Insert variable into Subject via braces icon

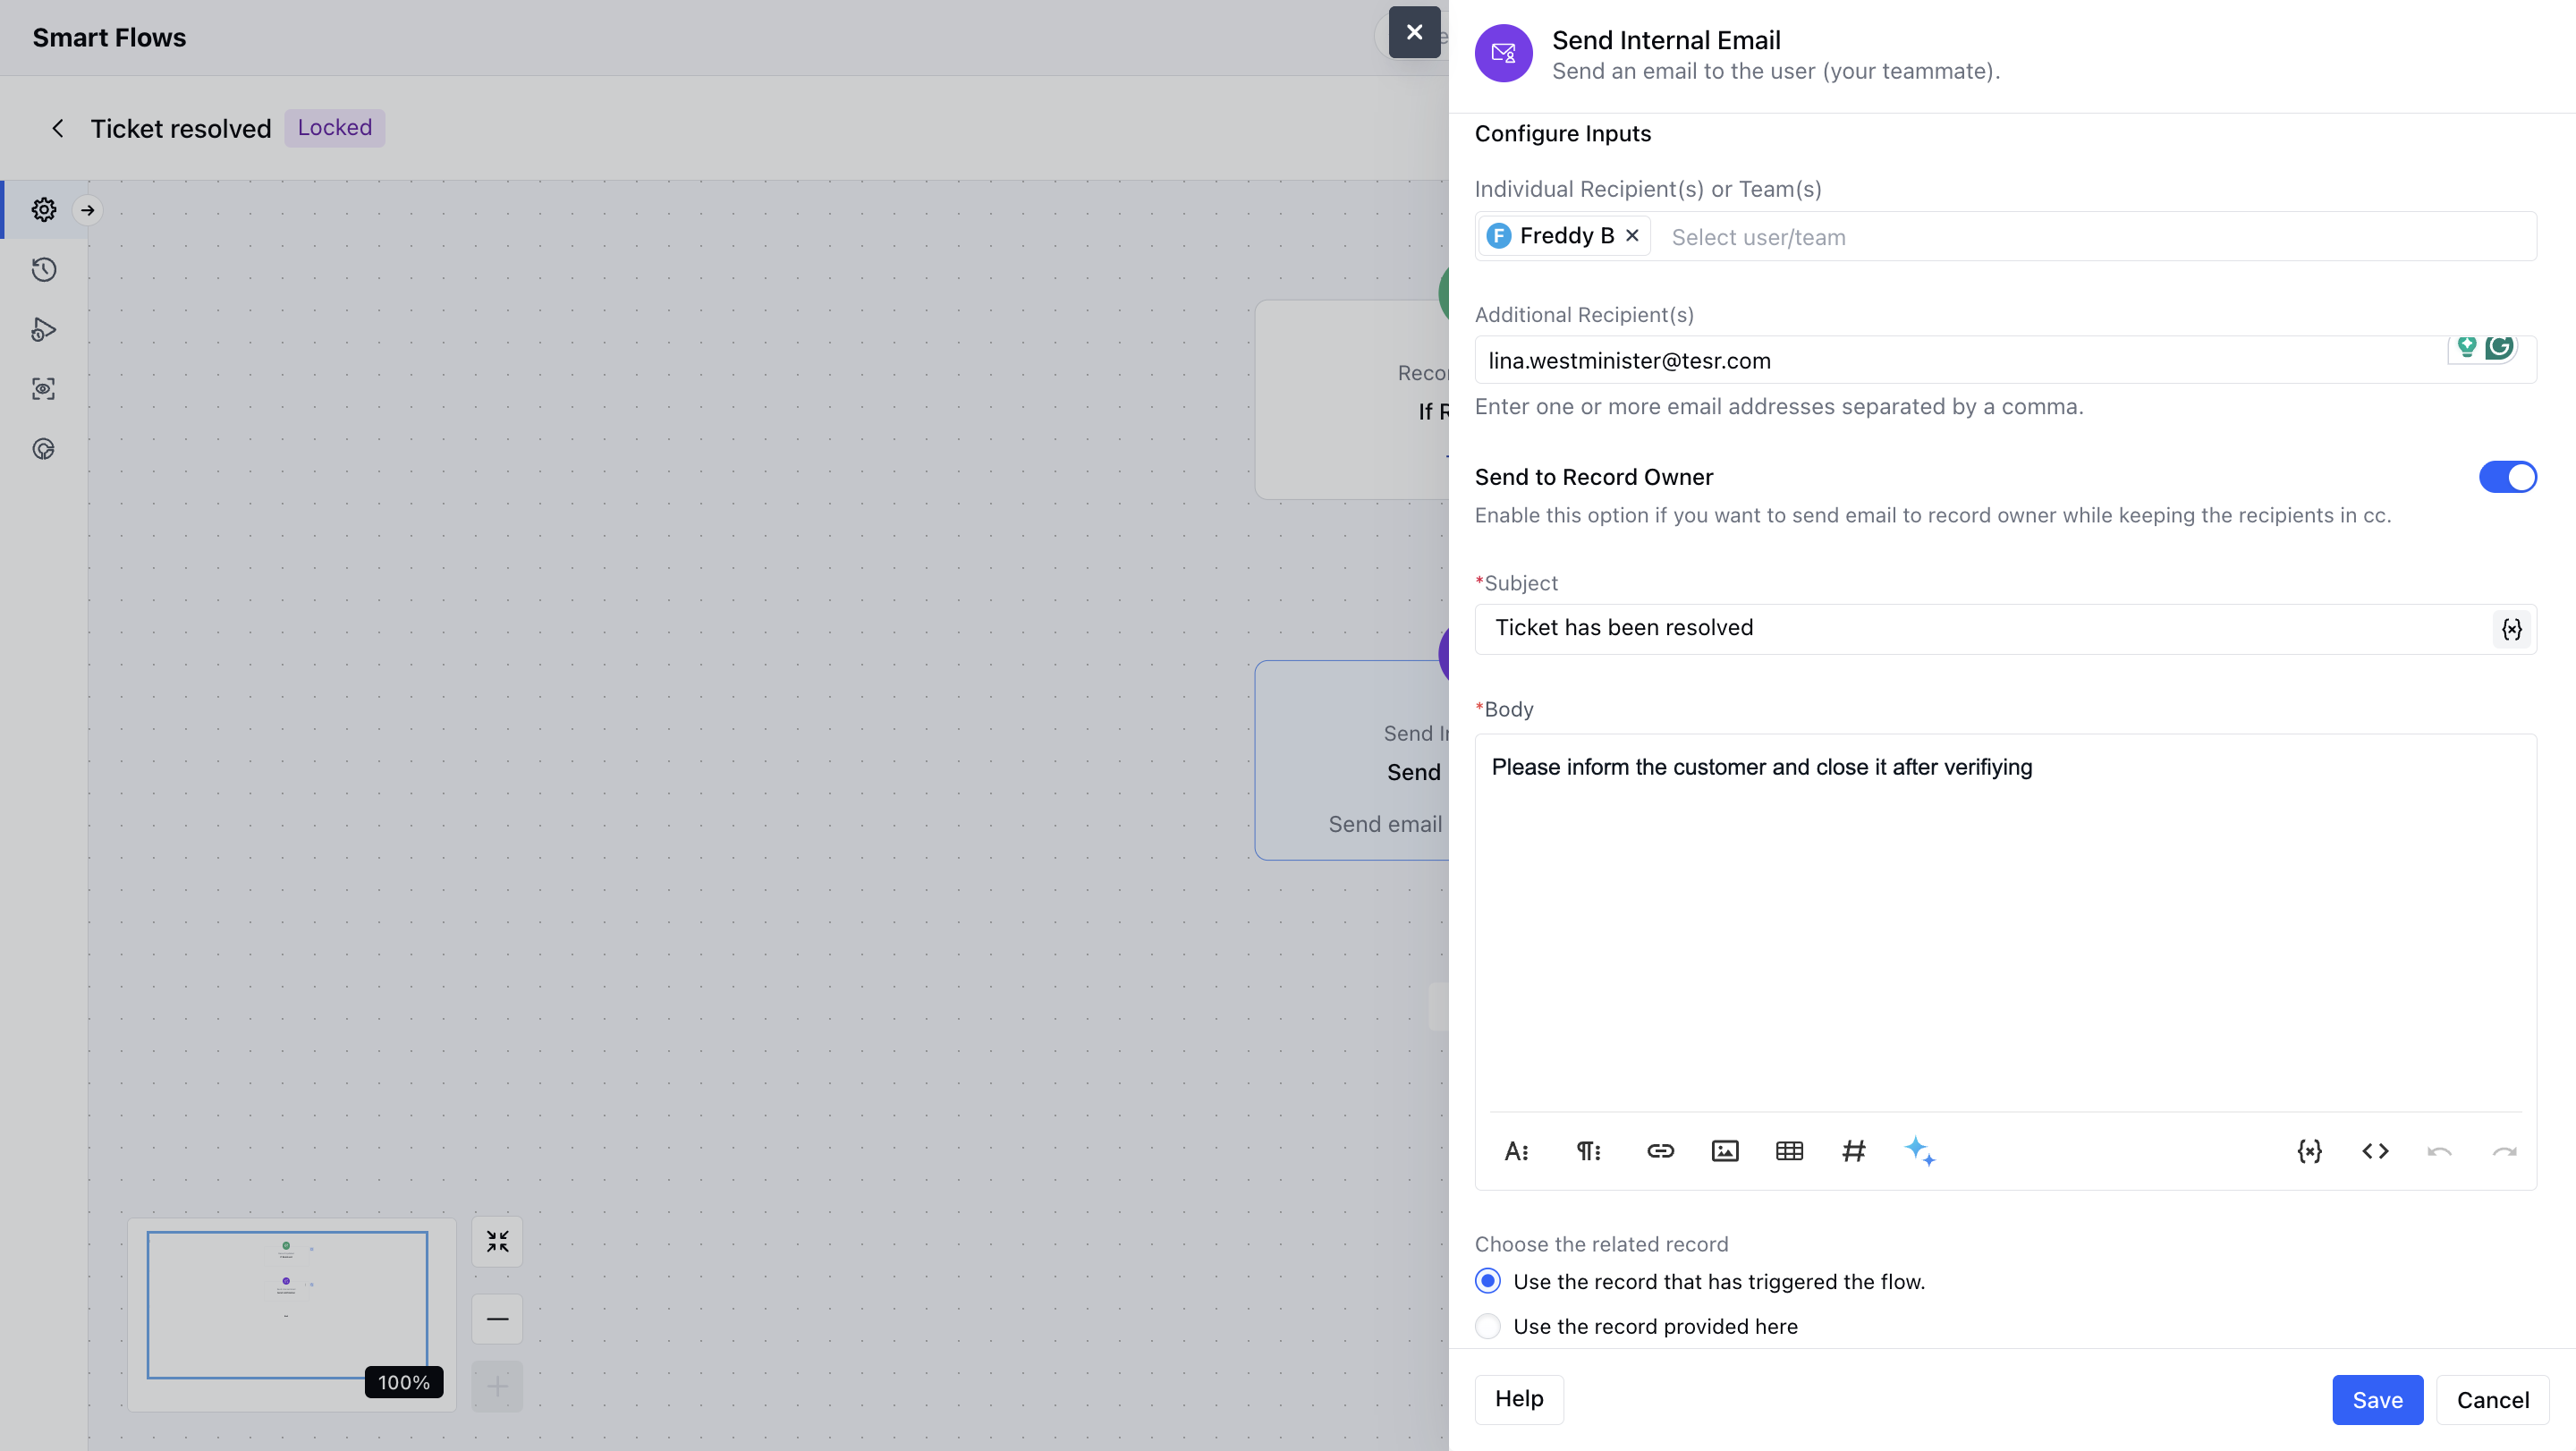pyautogui.click(x=2511, y=629)
